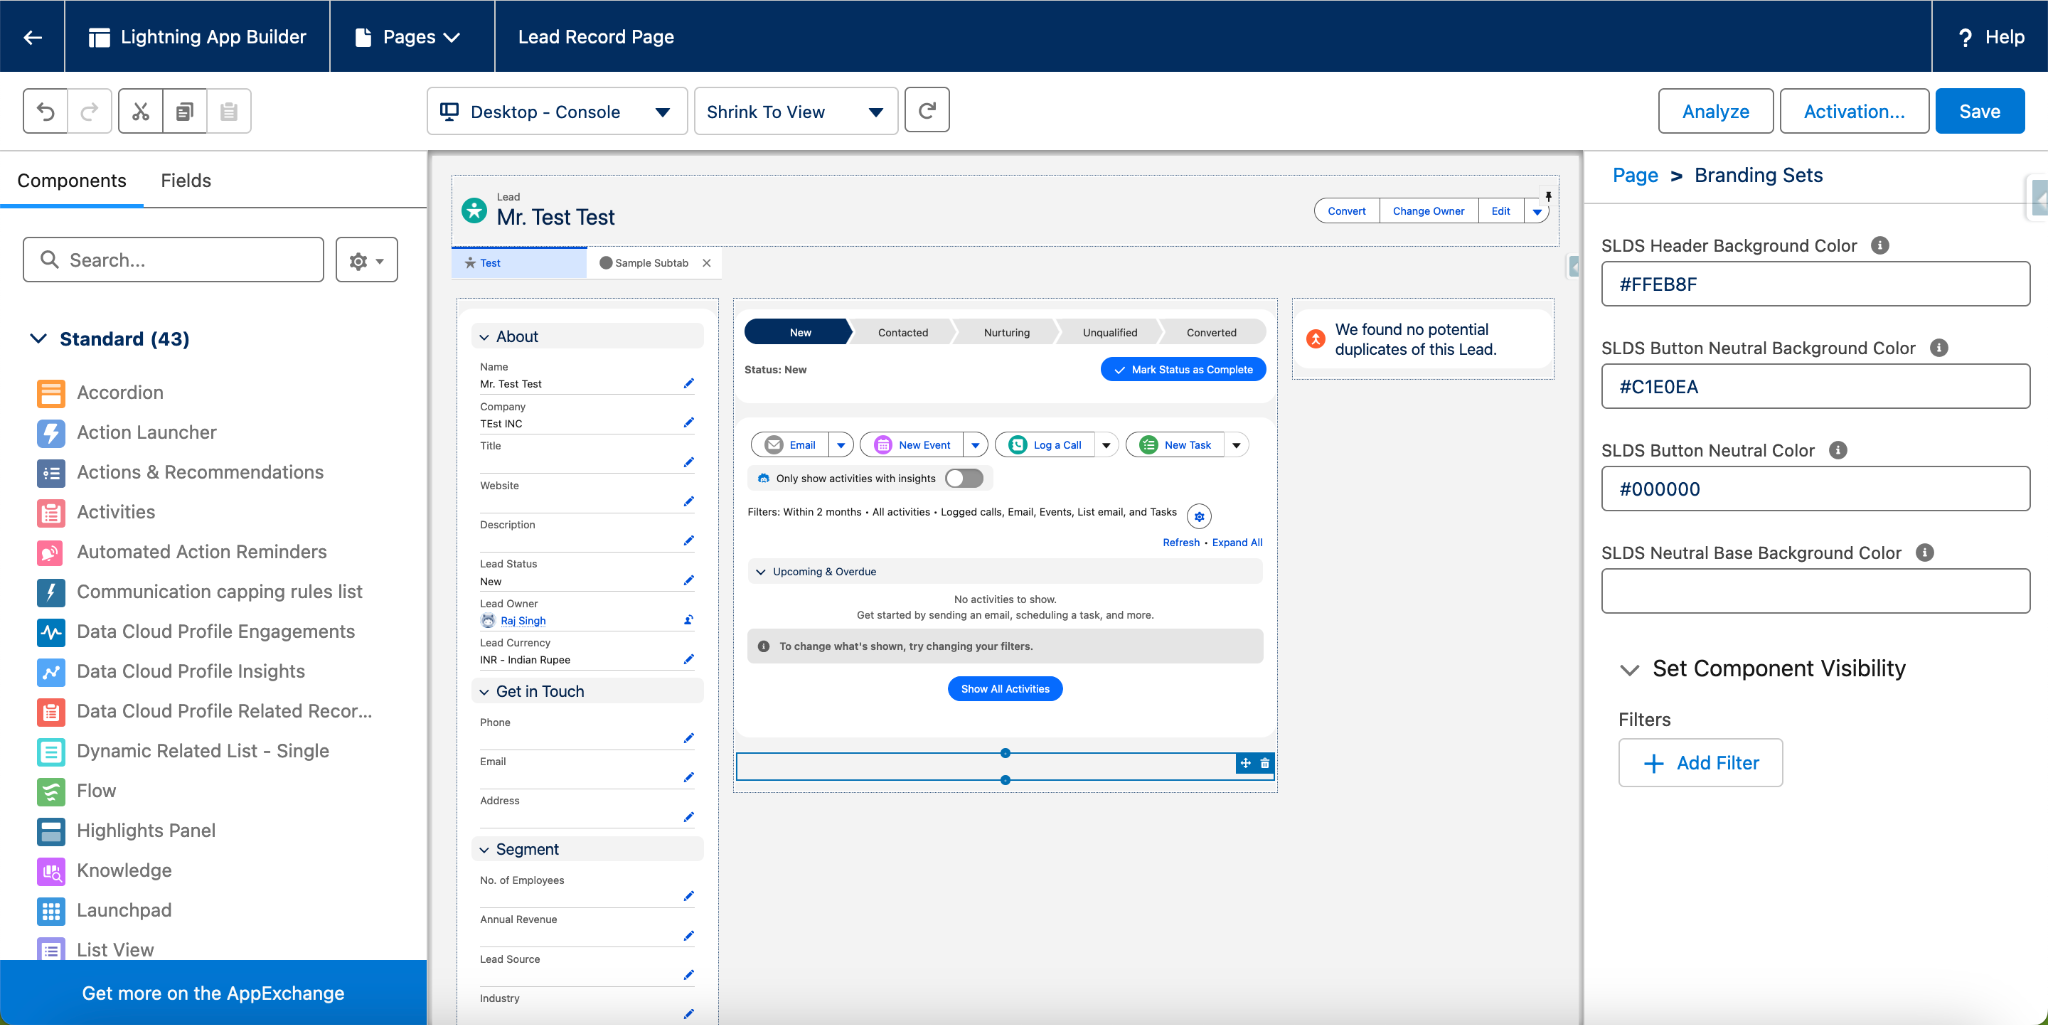Switch to the Fields tab
The image size is (2048, 1025).
pos(186,181)
